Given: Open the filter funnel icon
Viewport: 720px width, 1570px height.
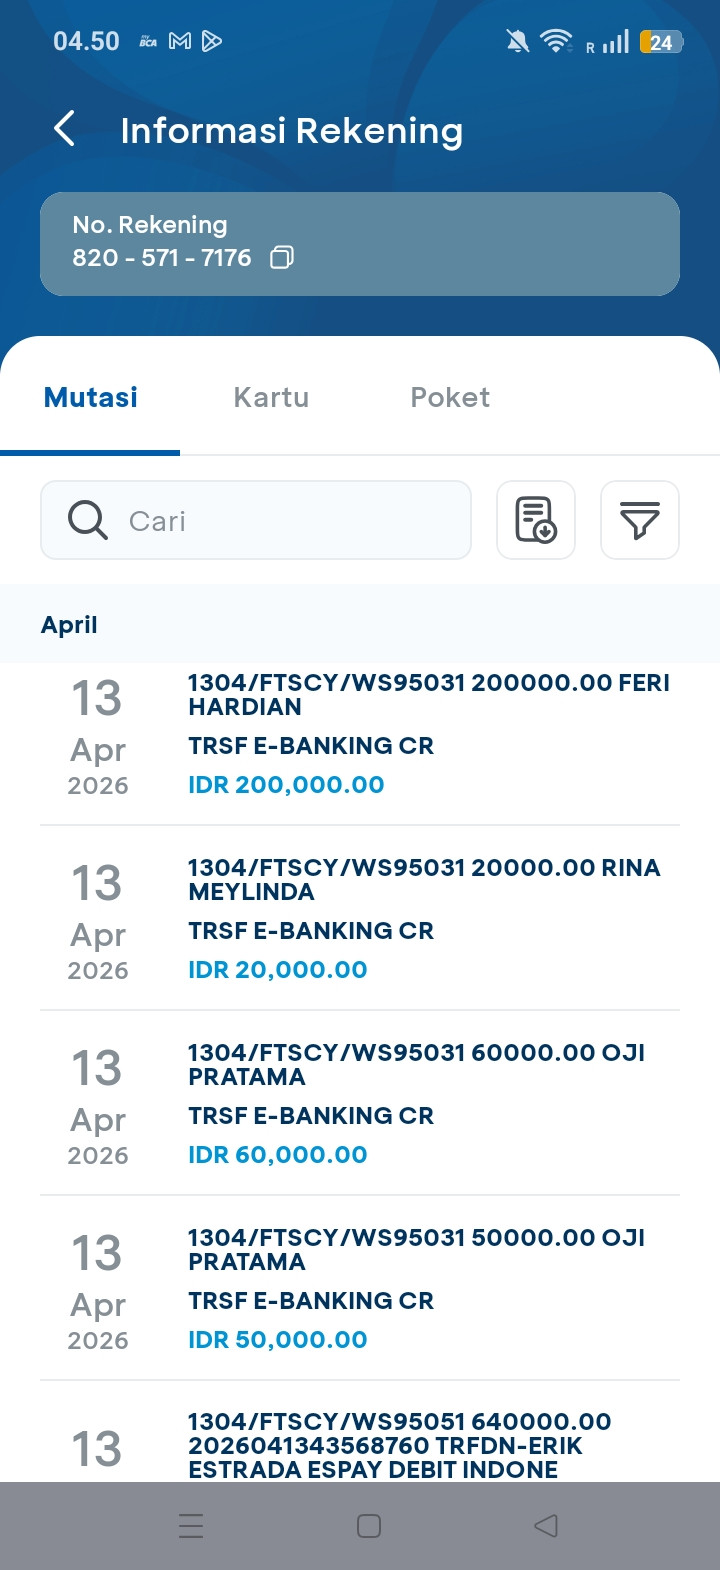Looking at the screenshot, I should (640, 520).
